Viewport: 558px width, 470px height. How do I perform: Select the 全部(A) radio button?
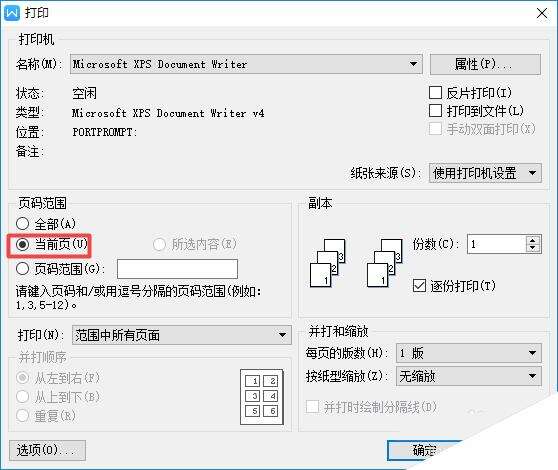pos(22,223)
